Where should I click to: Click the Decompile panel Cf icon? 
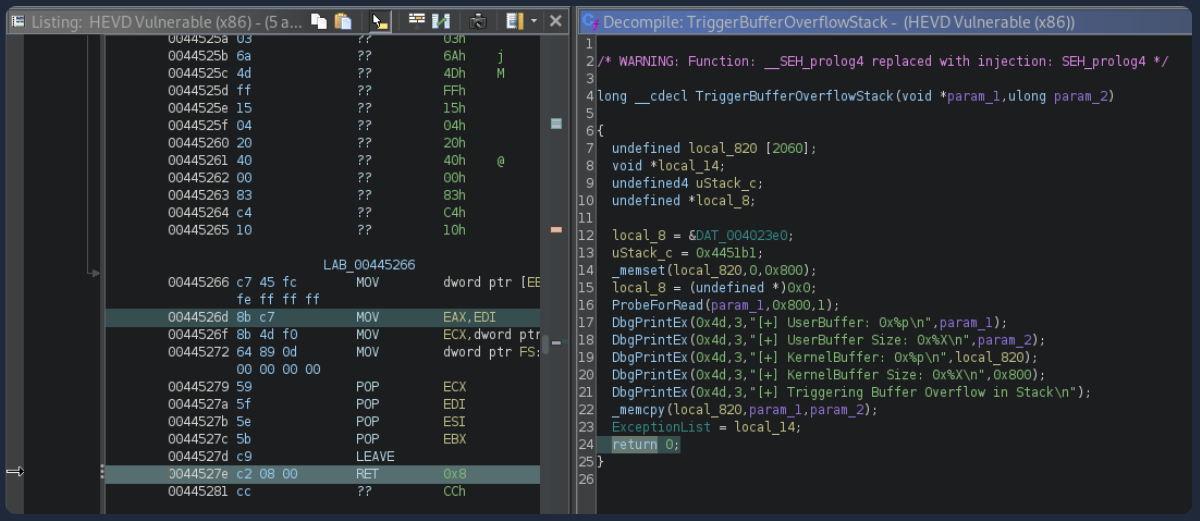(x=590, y=21)
